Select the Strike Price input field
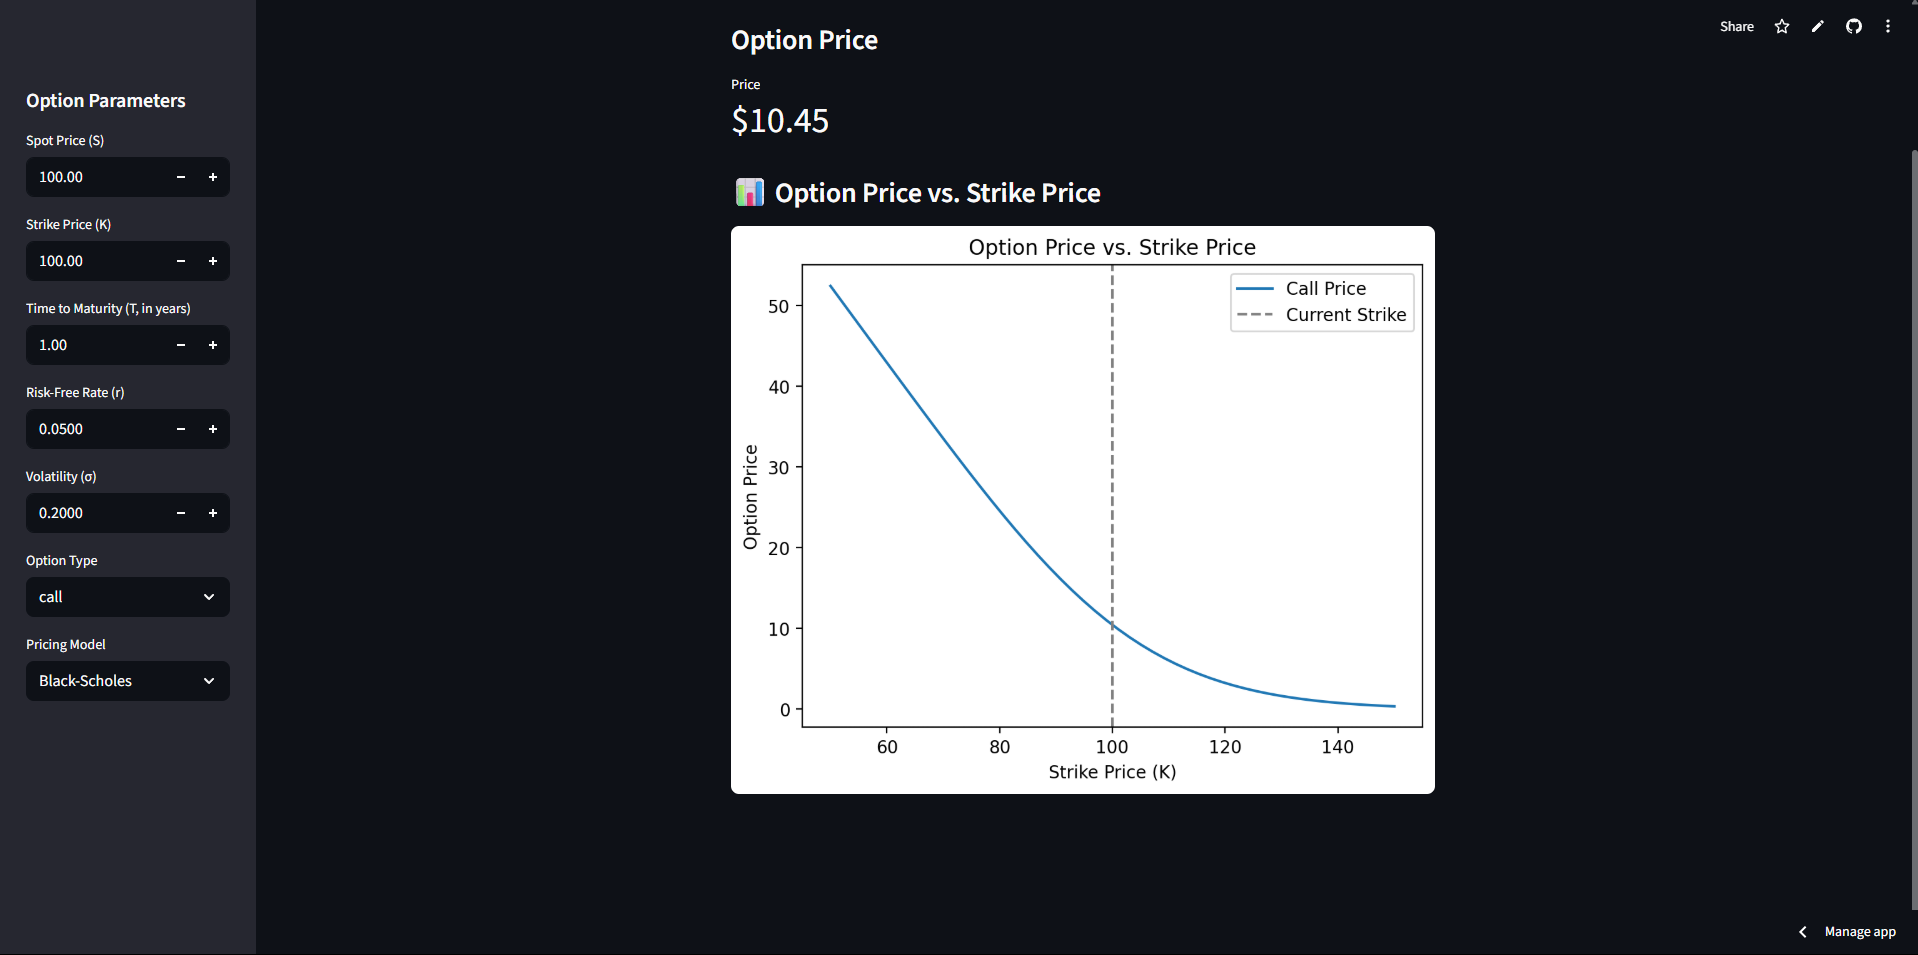Screen dimensions: 1918x955 pyautogui.click(x=95, y=261)
